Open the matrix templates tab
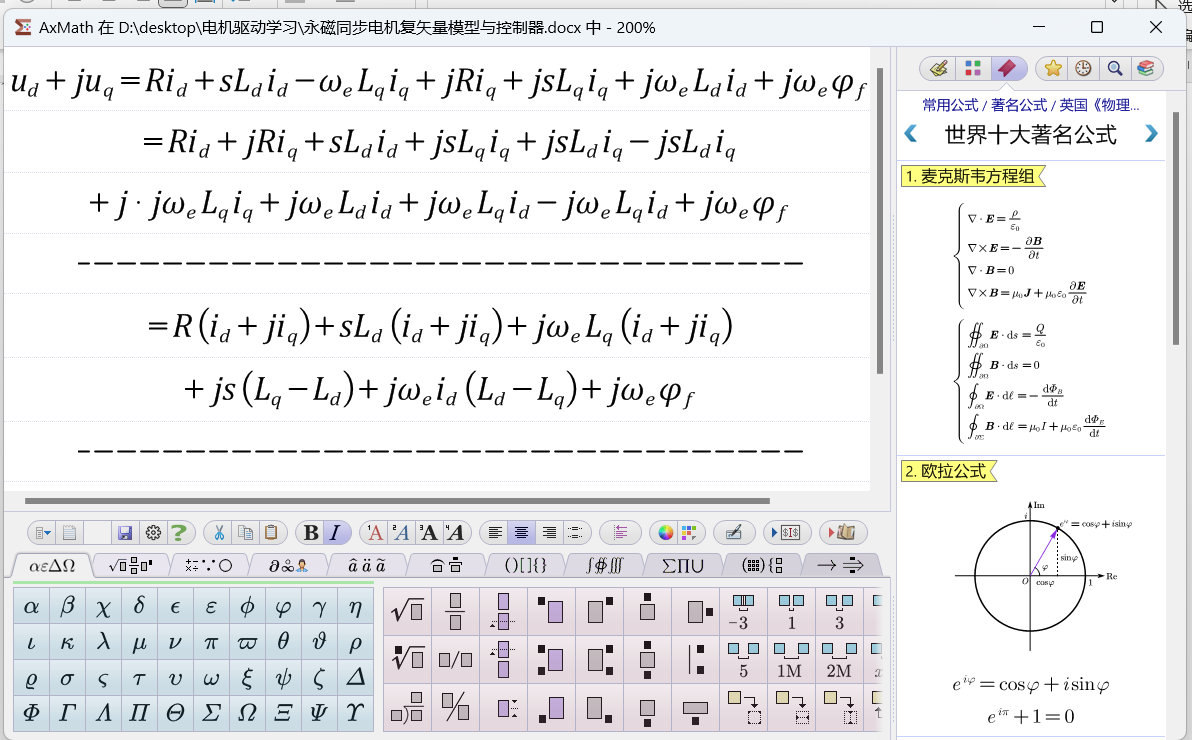Image resolution: width=1192 pixels, height=740 pixels. (762, 566)
